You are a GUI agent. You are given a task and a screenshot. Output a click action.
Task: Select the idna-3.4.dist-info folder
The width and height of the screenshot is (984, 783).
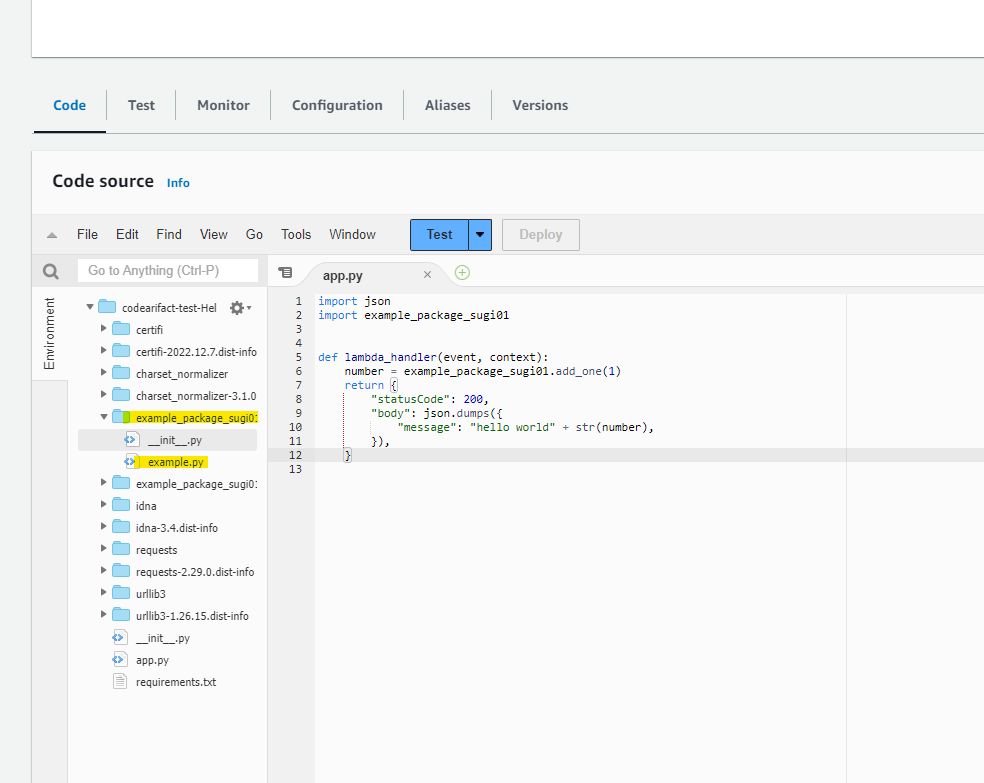tap(176, 528)
